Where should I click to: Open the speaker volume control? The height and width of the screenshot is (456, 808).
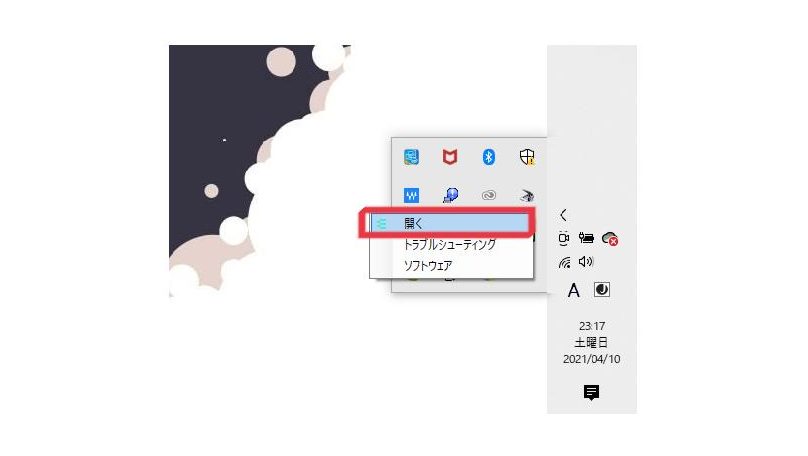(x=586, y=262)
